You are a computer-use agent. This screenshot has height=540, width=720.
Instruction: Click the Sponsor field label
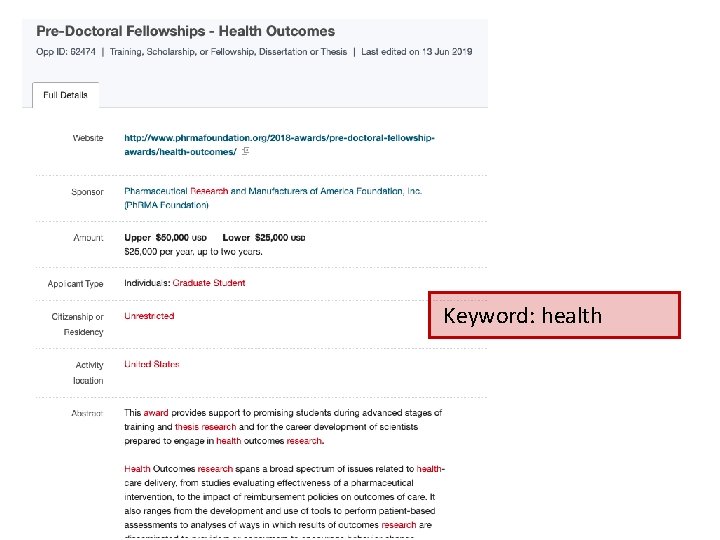87,192
